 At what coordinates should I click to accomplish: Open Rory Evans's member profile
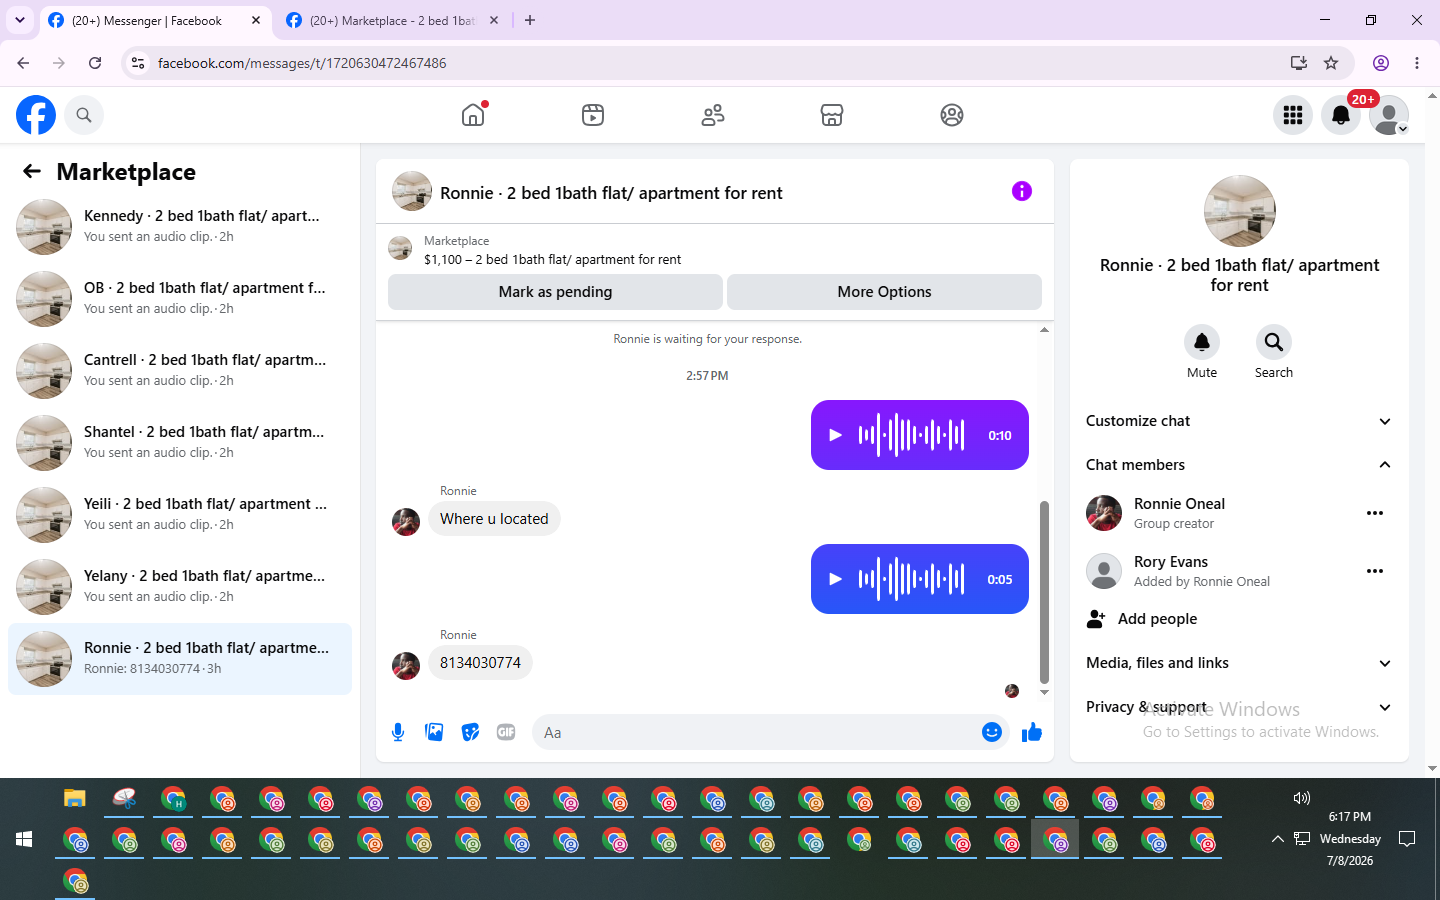(1171, 562)
